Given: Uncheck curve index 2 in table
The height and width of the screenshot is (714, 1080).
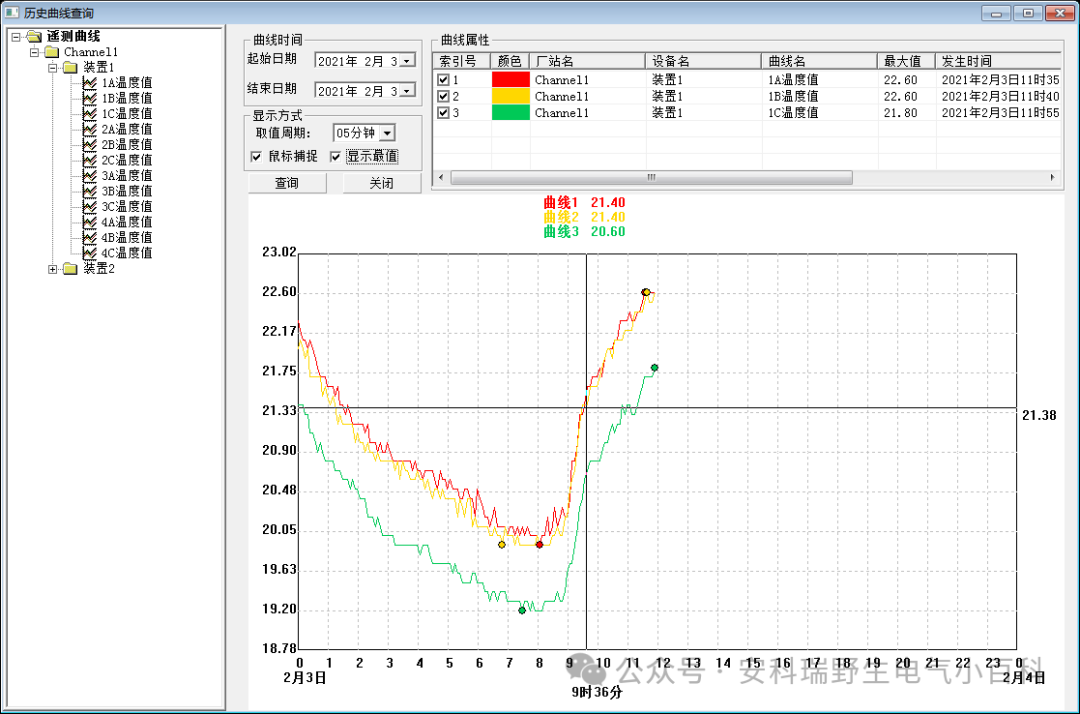Looking at the screenshot, I should click(x=444, y=96).
